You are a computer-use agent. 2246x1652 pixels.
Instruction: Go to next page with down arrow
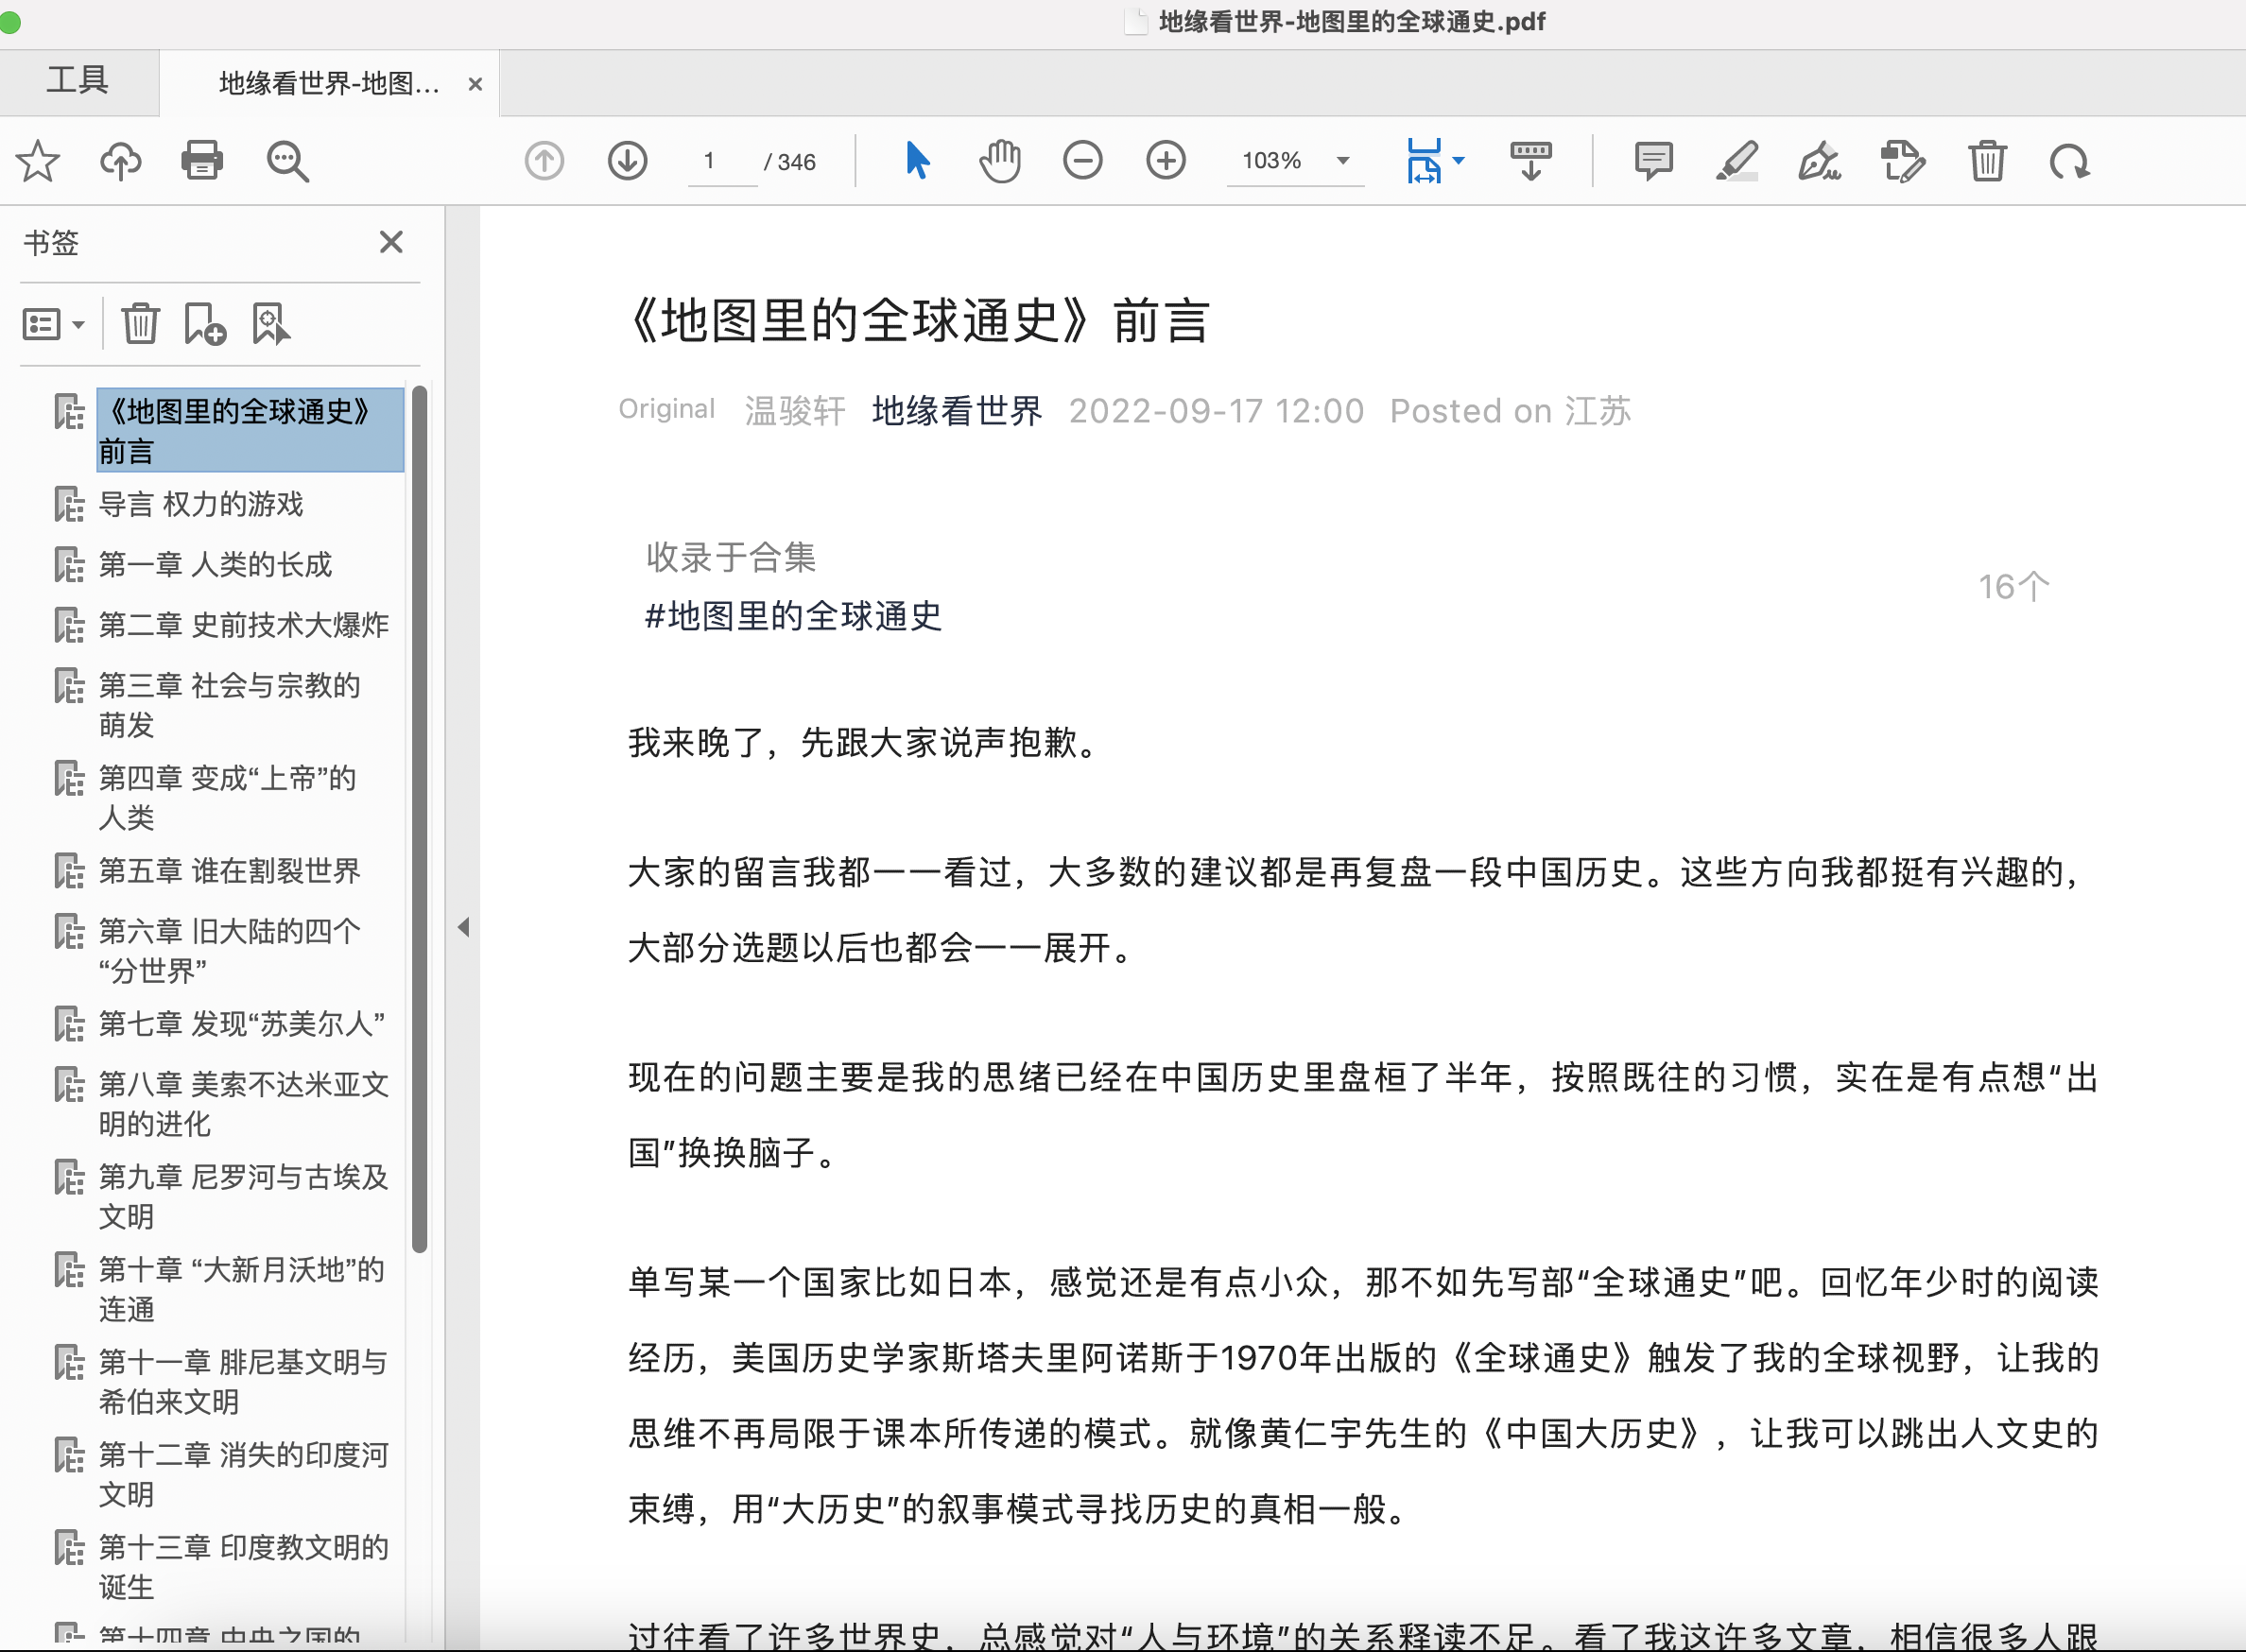[627, 161]
